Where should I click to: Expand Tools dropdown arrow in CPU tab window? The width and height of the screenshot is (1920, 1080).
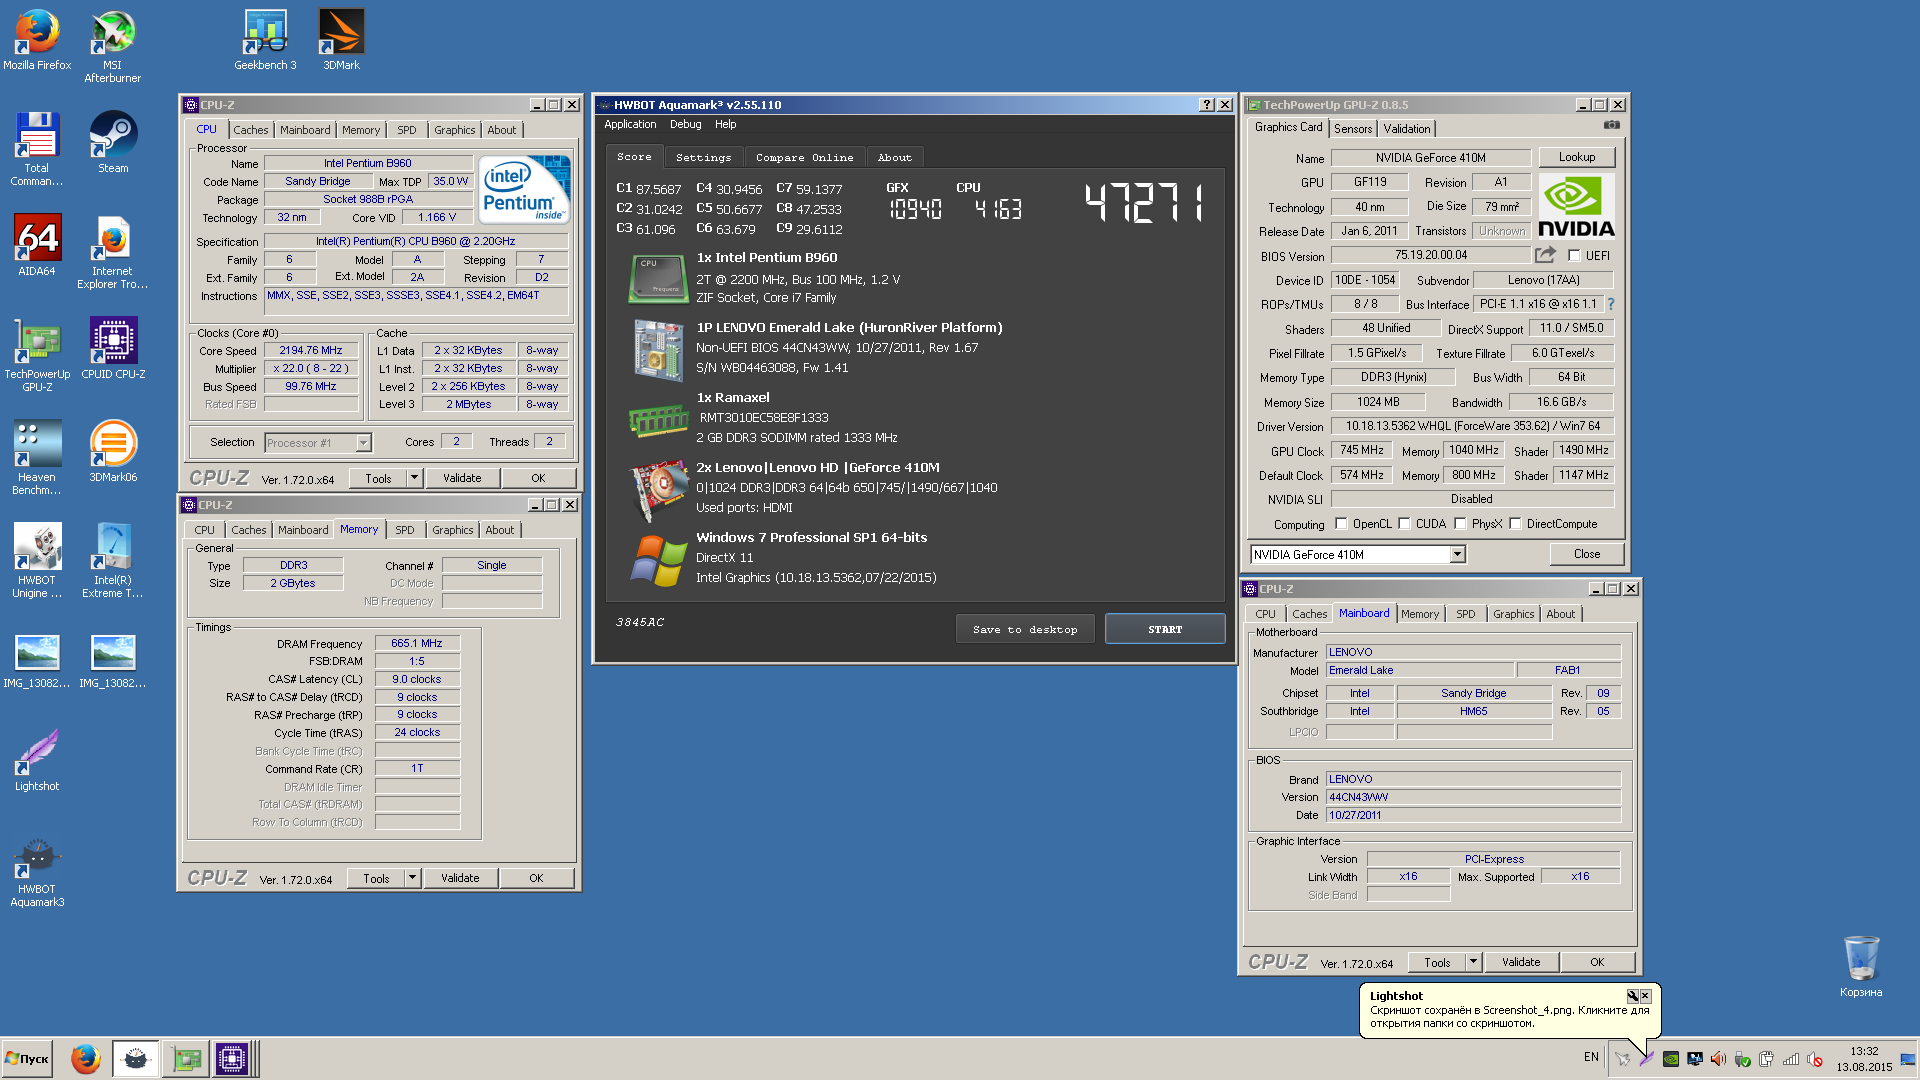[414, 478]
